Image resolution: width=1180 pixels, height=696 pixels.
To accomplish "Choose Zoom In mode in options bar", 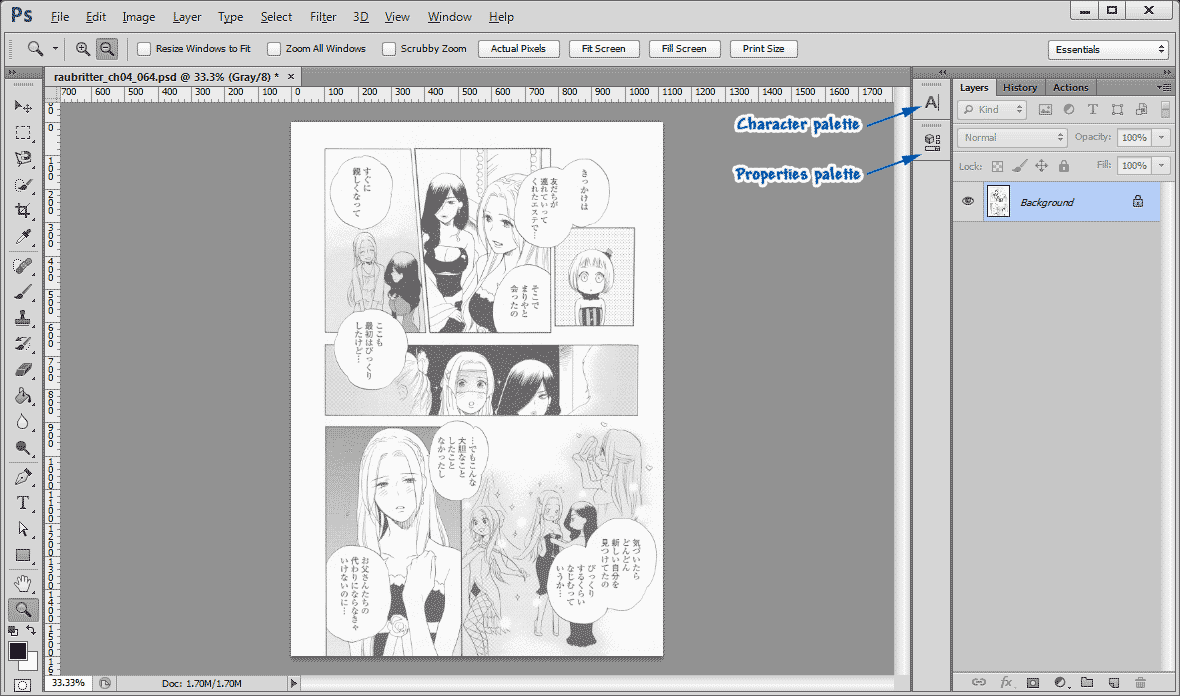I will pyautogui.click(x=83, y=49).
